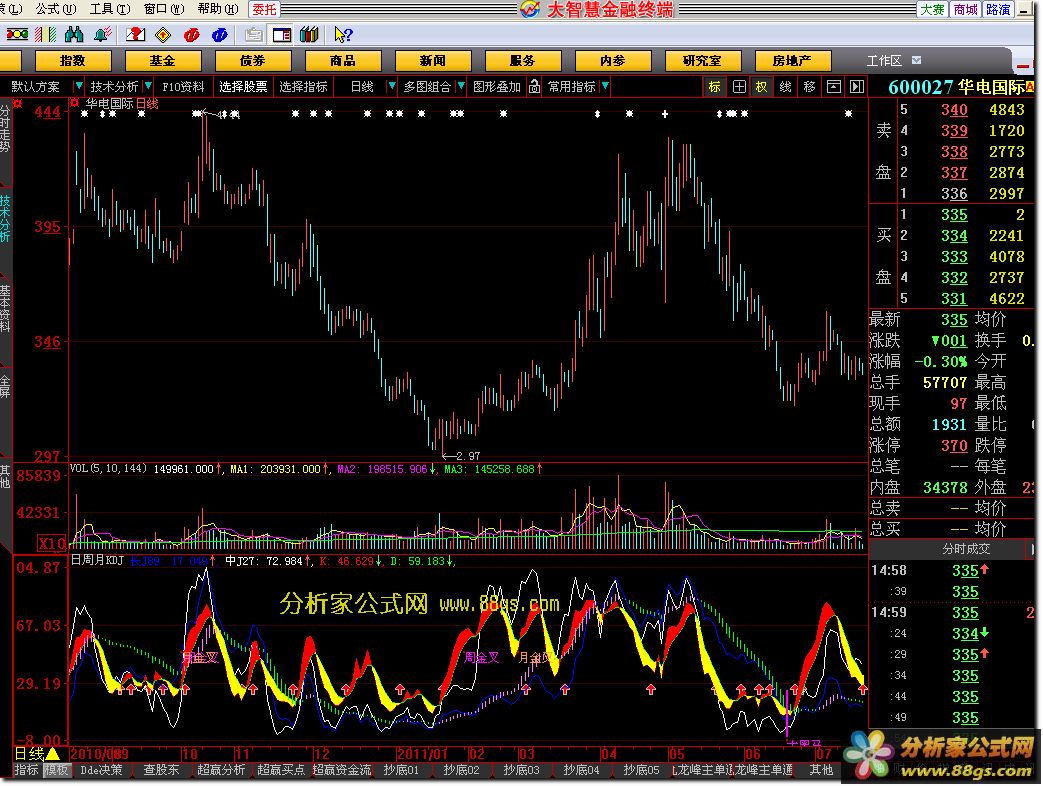Toggle the 移 move button
The height and width of the screenshot is (786, 1043).
point(810,86)
